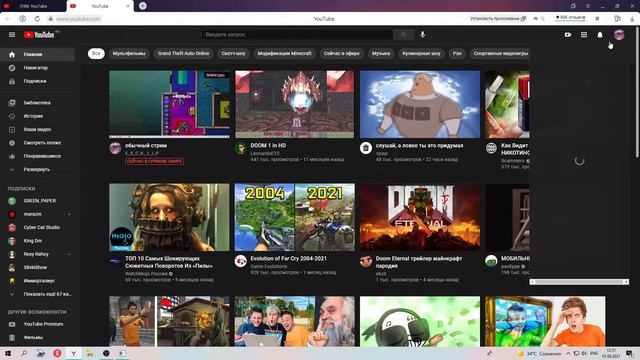
Task: Open the YouTube apps grid
Action: point(584,35)
